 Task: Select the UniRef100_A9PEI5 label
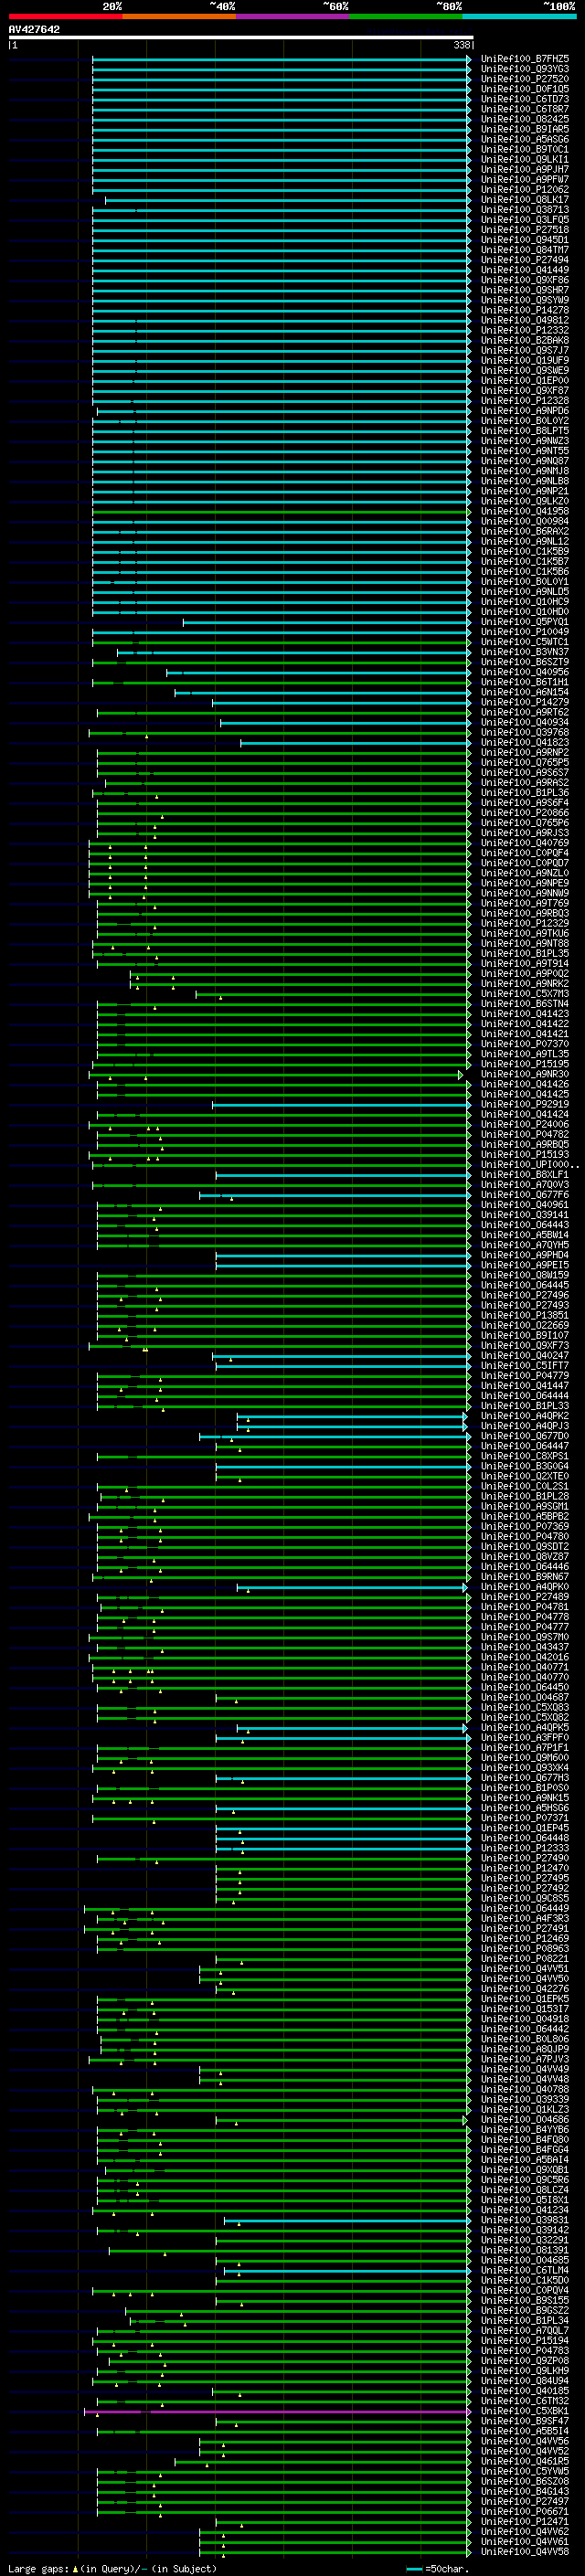click(x=525, y=1265)
